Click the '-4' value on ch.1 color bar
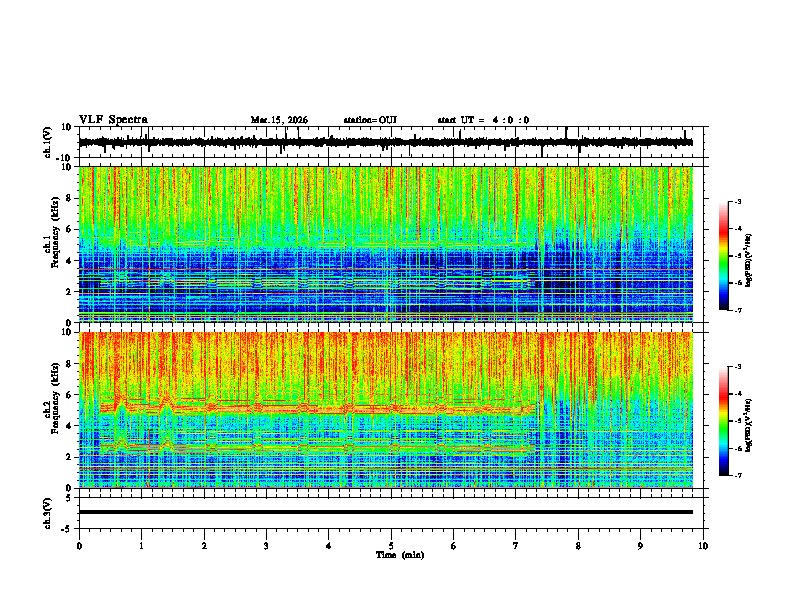Image resolution: width=792 pixels, height=612 pixels. [737, 229]
